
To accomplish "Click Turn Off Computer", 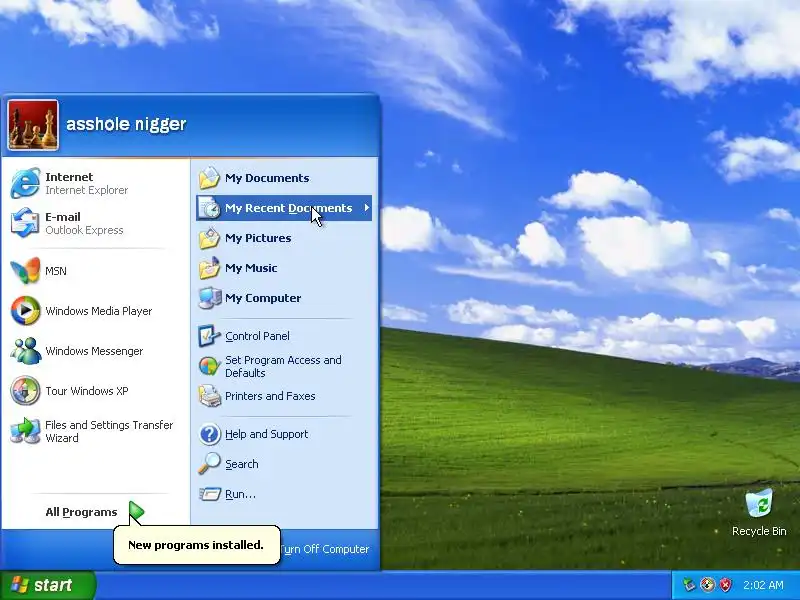I will tap(324, 549).
